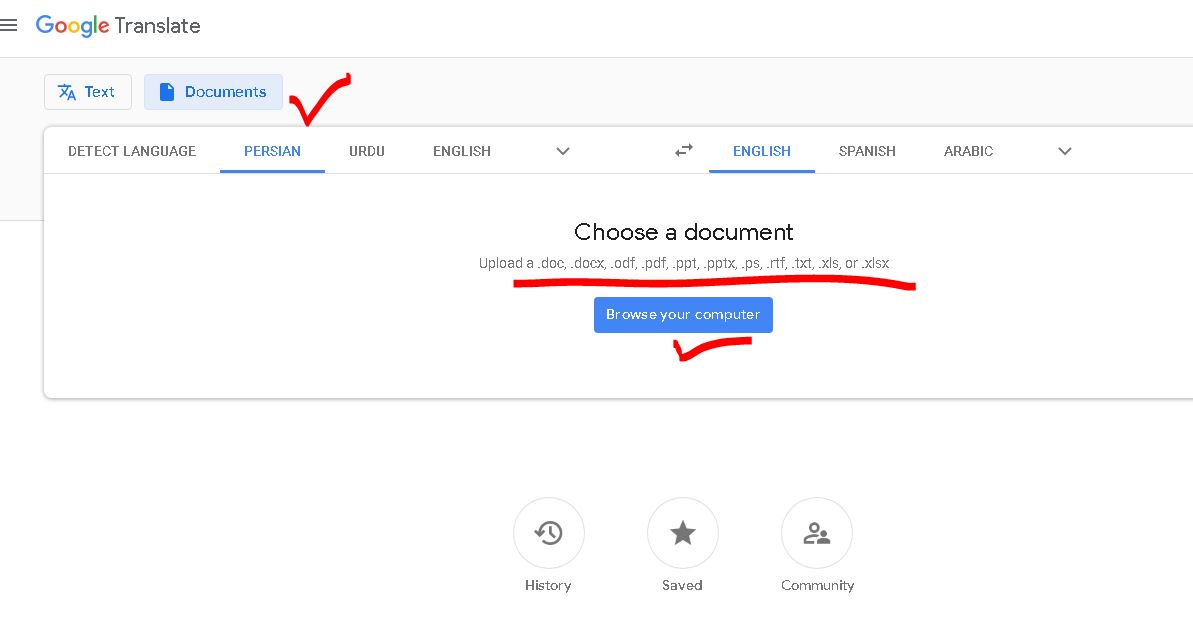Open translation History
The height and width of the screenshot is (623, 1193).
point(548,534)
